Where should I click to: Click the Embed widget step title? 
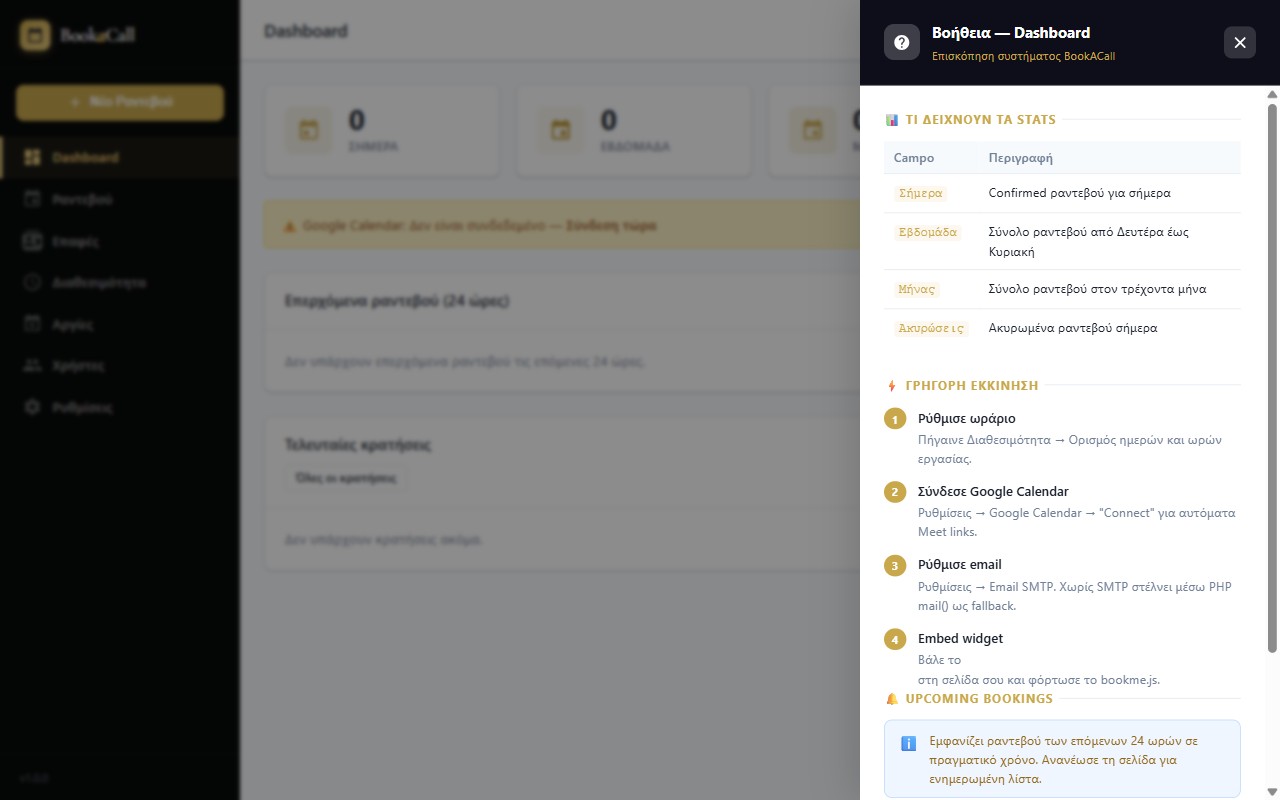960,638
